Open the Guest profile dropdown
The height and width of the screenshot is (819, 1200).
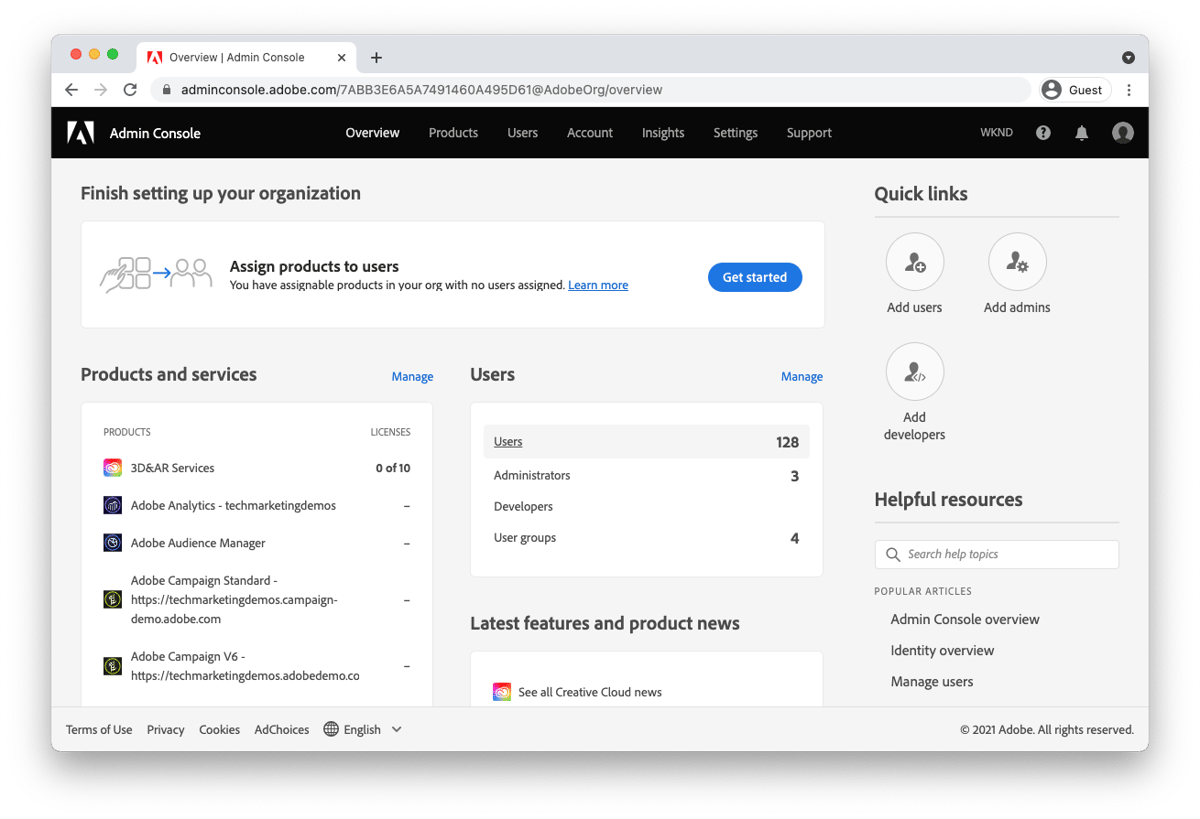coord(1074,89)
